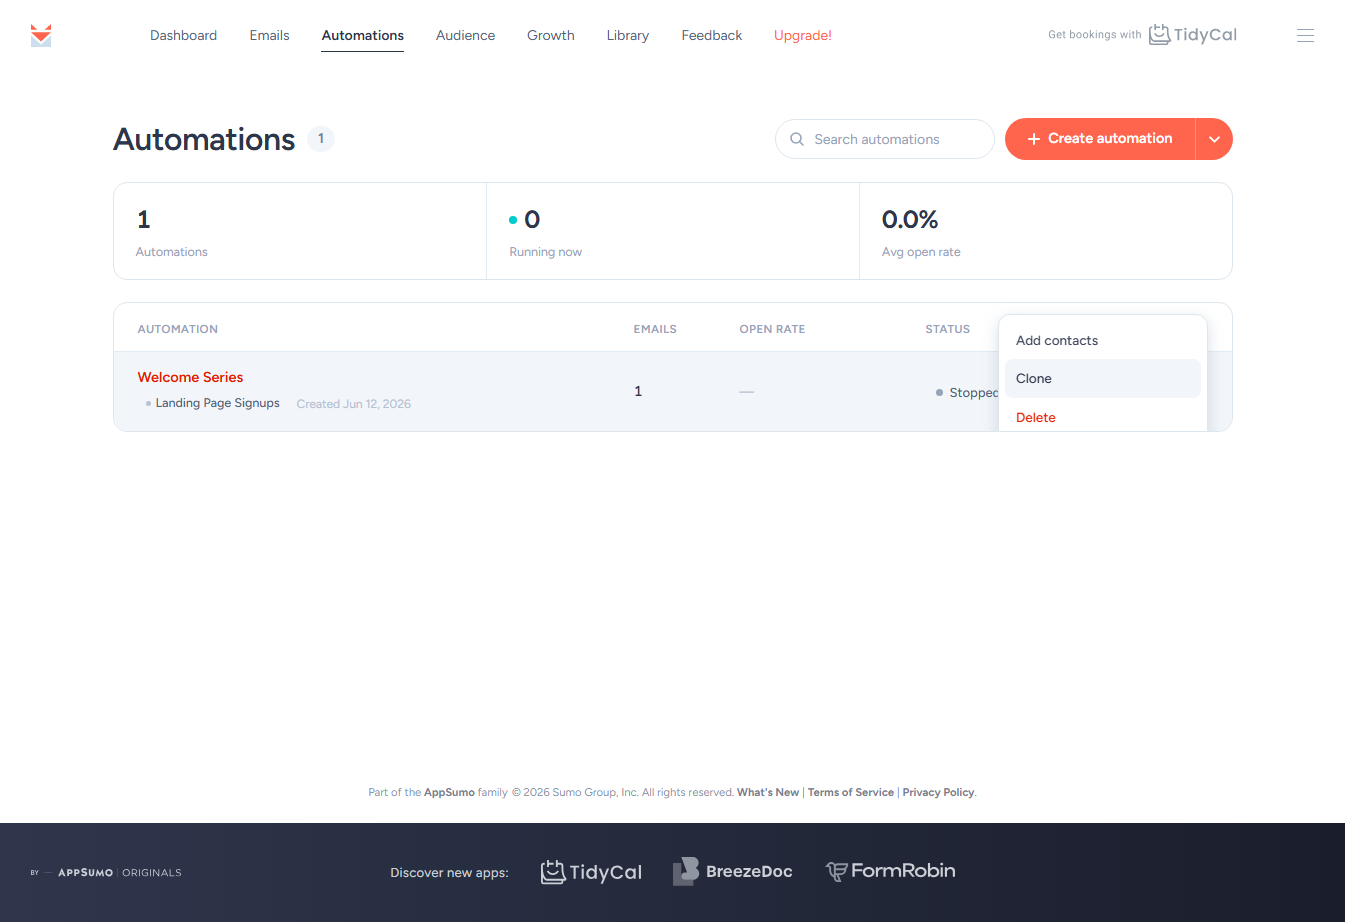Click Created Jun 12, 2026 text

[x=353, y=404]
